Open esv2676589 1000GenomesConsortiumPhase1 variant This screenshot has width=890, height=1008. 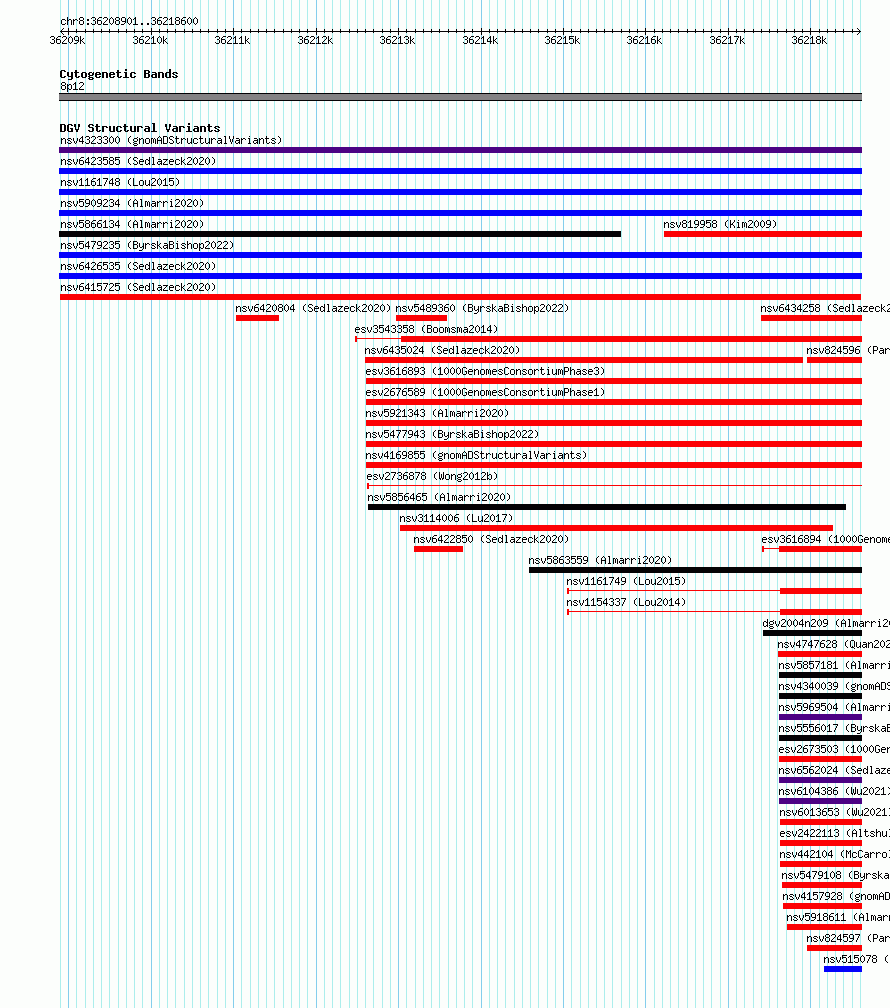486,392
